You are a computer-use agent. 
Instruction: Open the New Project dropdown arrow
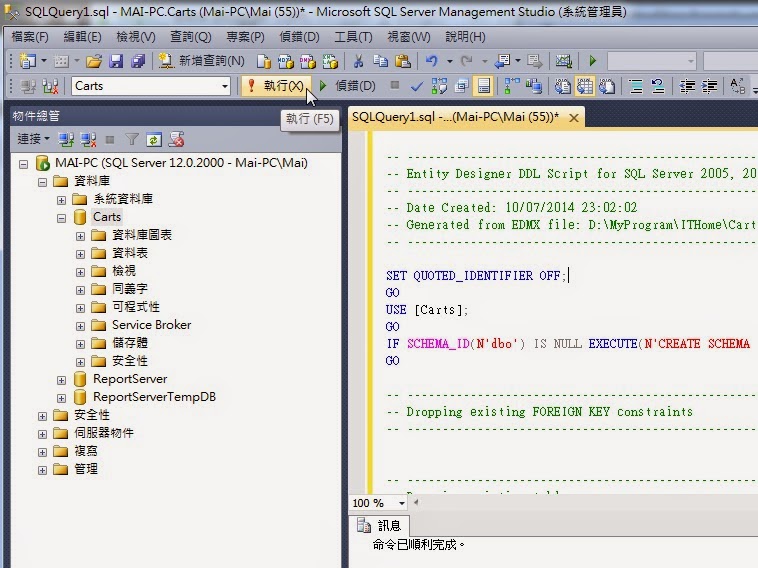click(44, 61)
